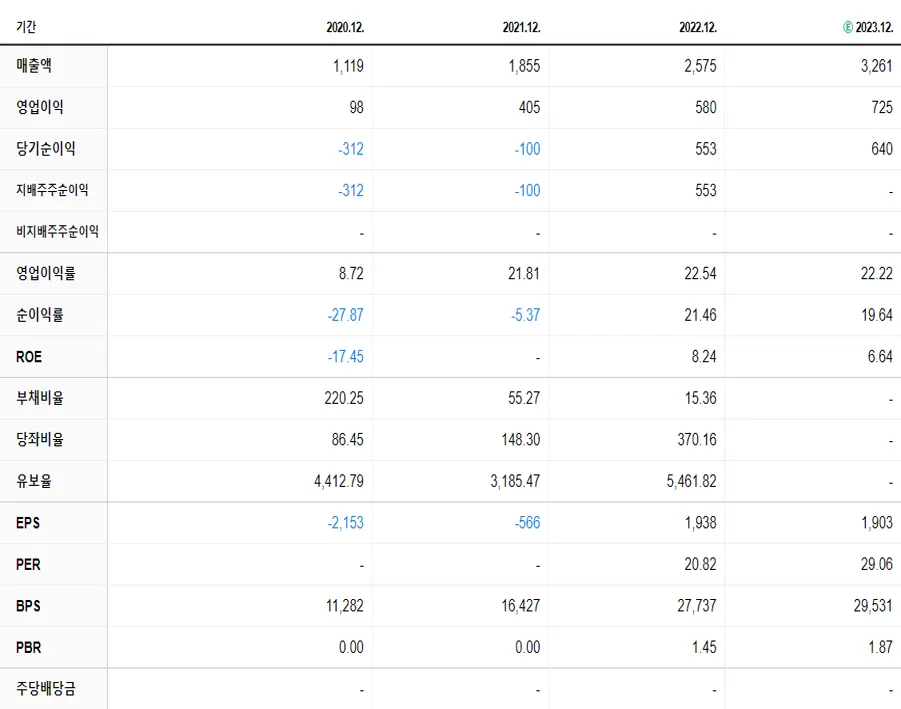Click the 비지배주주순이익 row label
The height and width of the screenshot is (709, 901).
coord(57,232)
